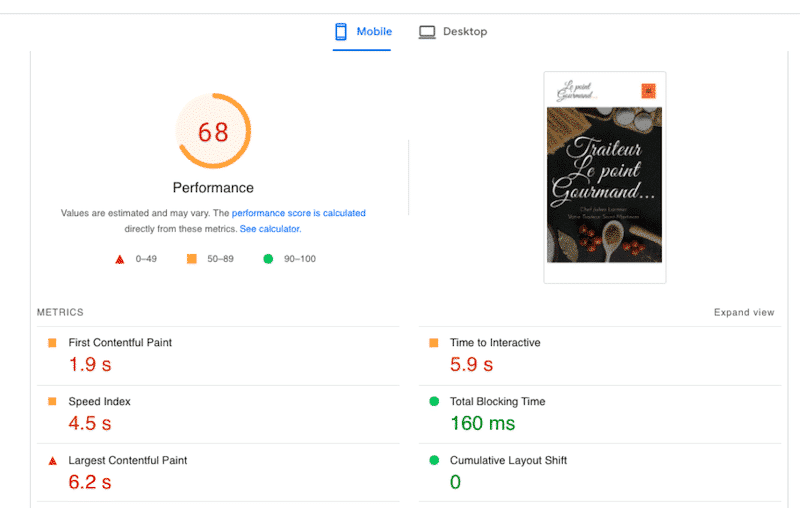
Task: Click green circle beside Total Blocking Time
Action: tap(434, 402)
